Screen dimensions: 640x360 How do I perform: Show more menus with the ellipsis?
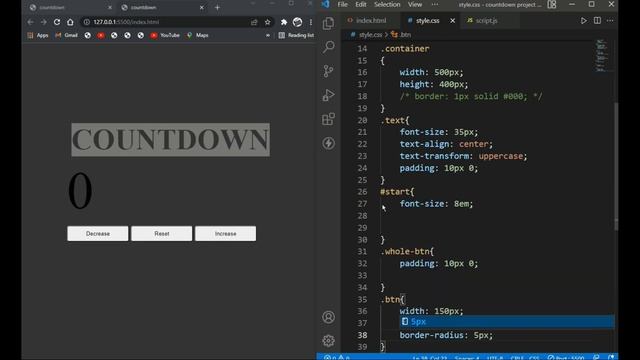435,4
